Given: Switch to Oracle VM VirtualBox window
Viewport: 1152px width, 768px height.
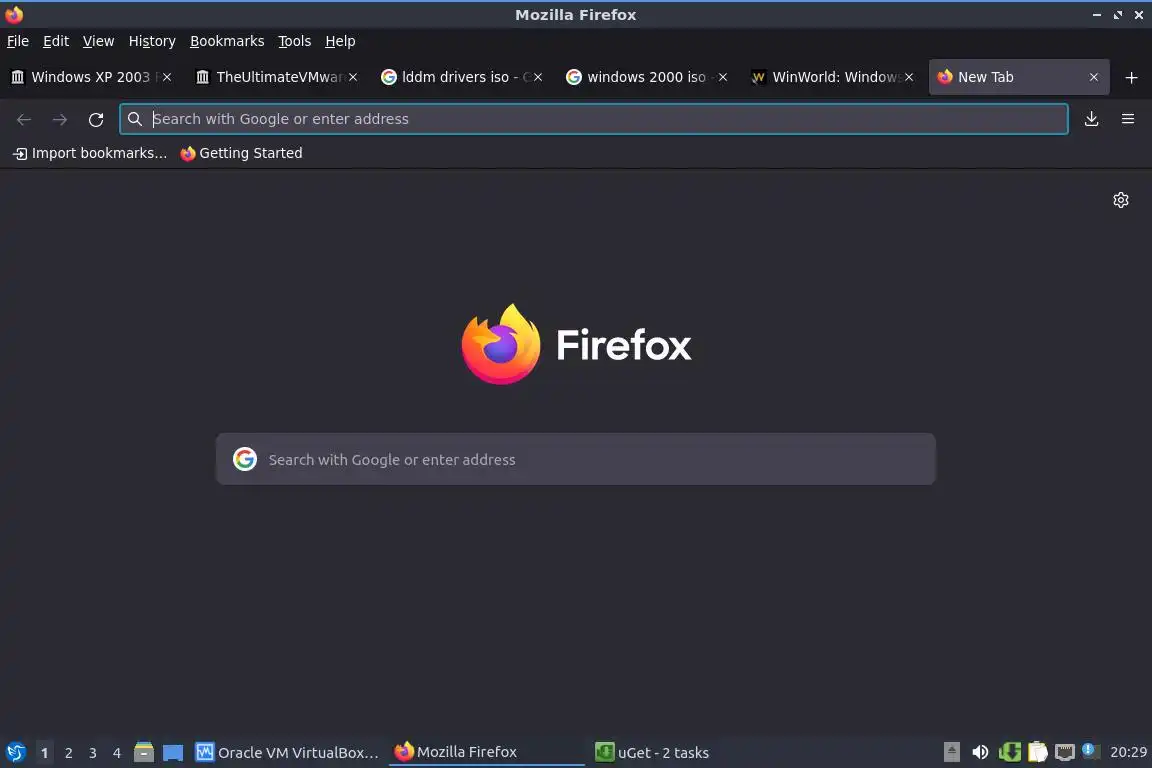Looking at the screenshot, I should point(287,753).
